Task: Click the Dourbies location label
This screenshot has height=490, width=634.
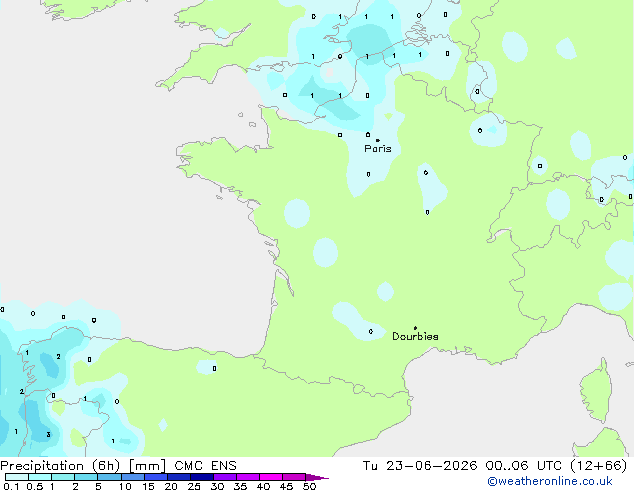Action: (x=415, y=336)
